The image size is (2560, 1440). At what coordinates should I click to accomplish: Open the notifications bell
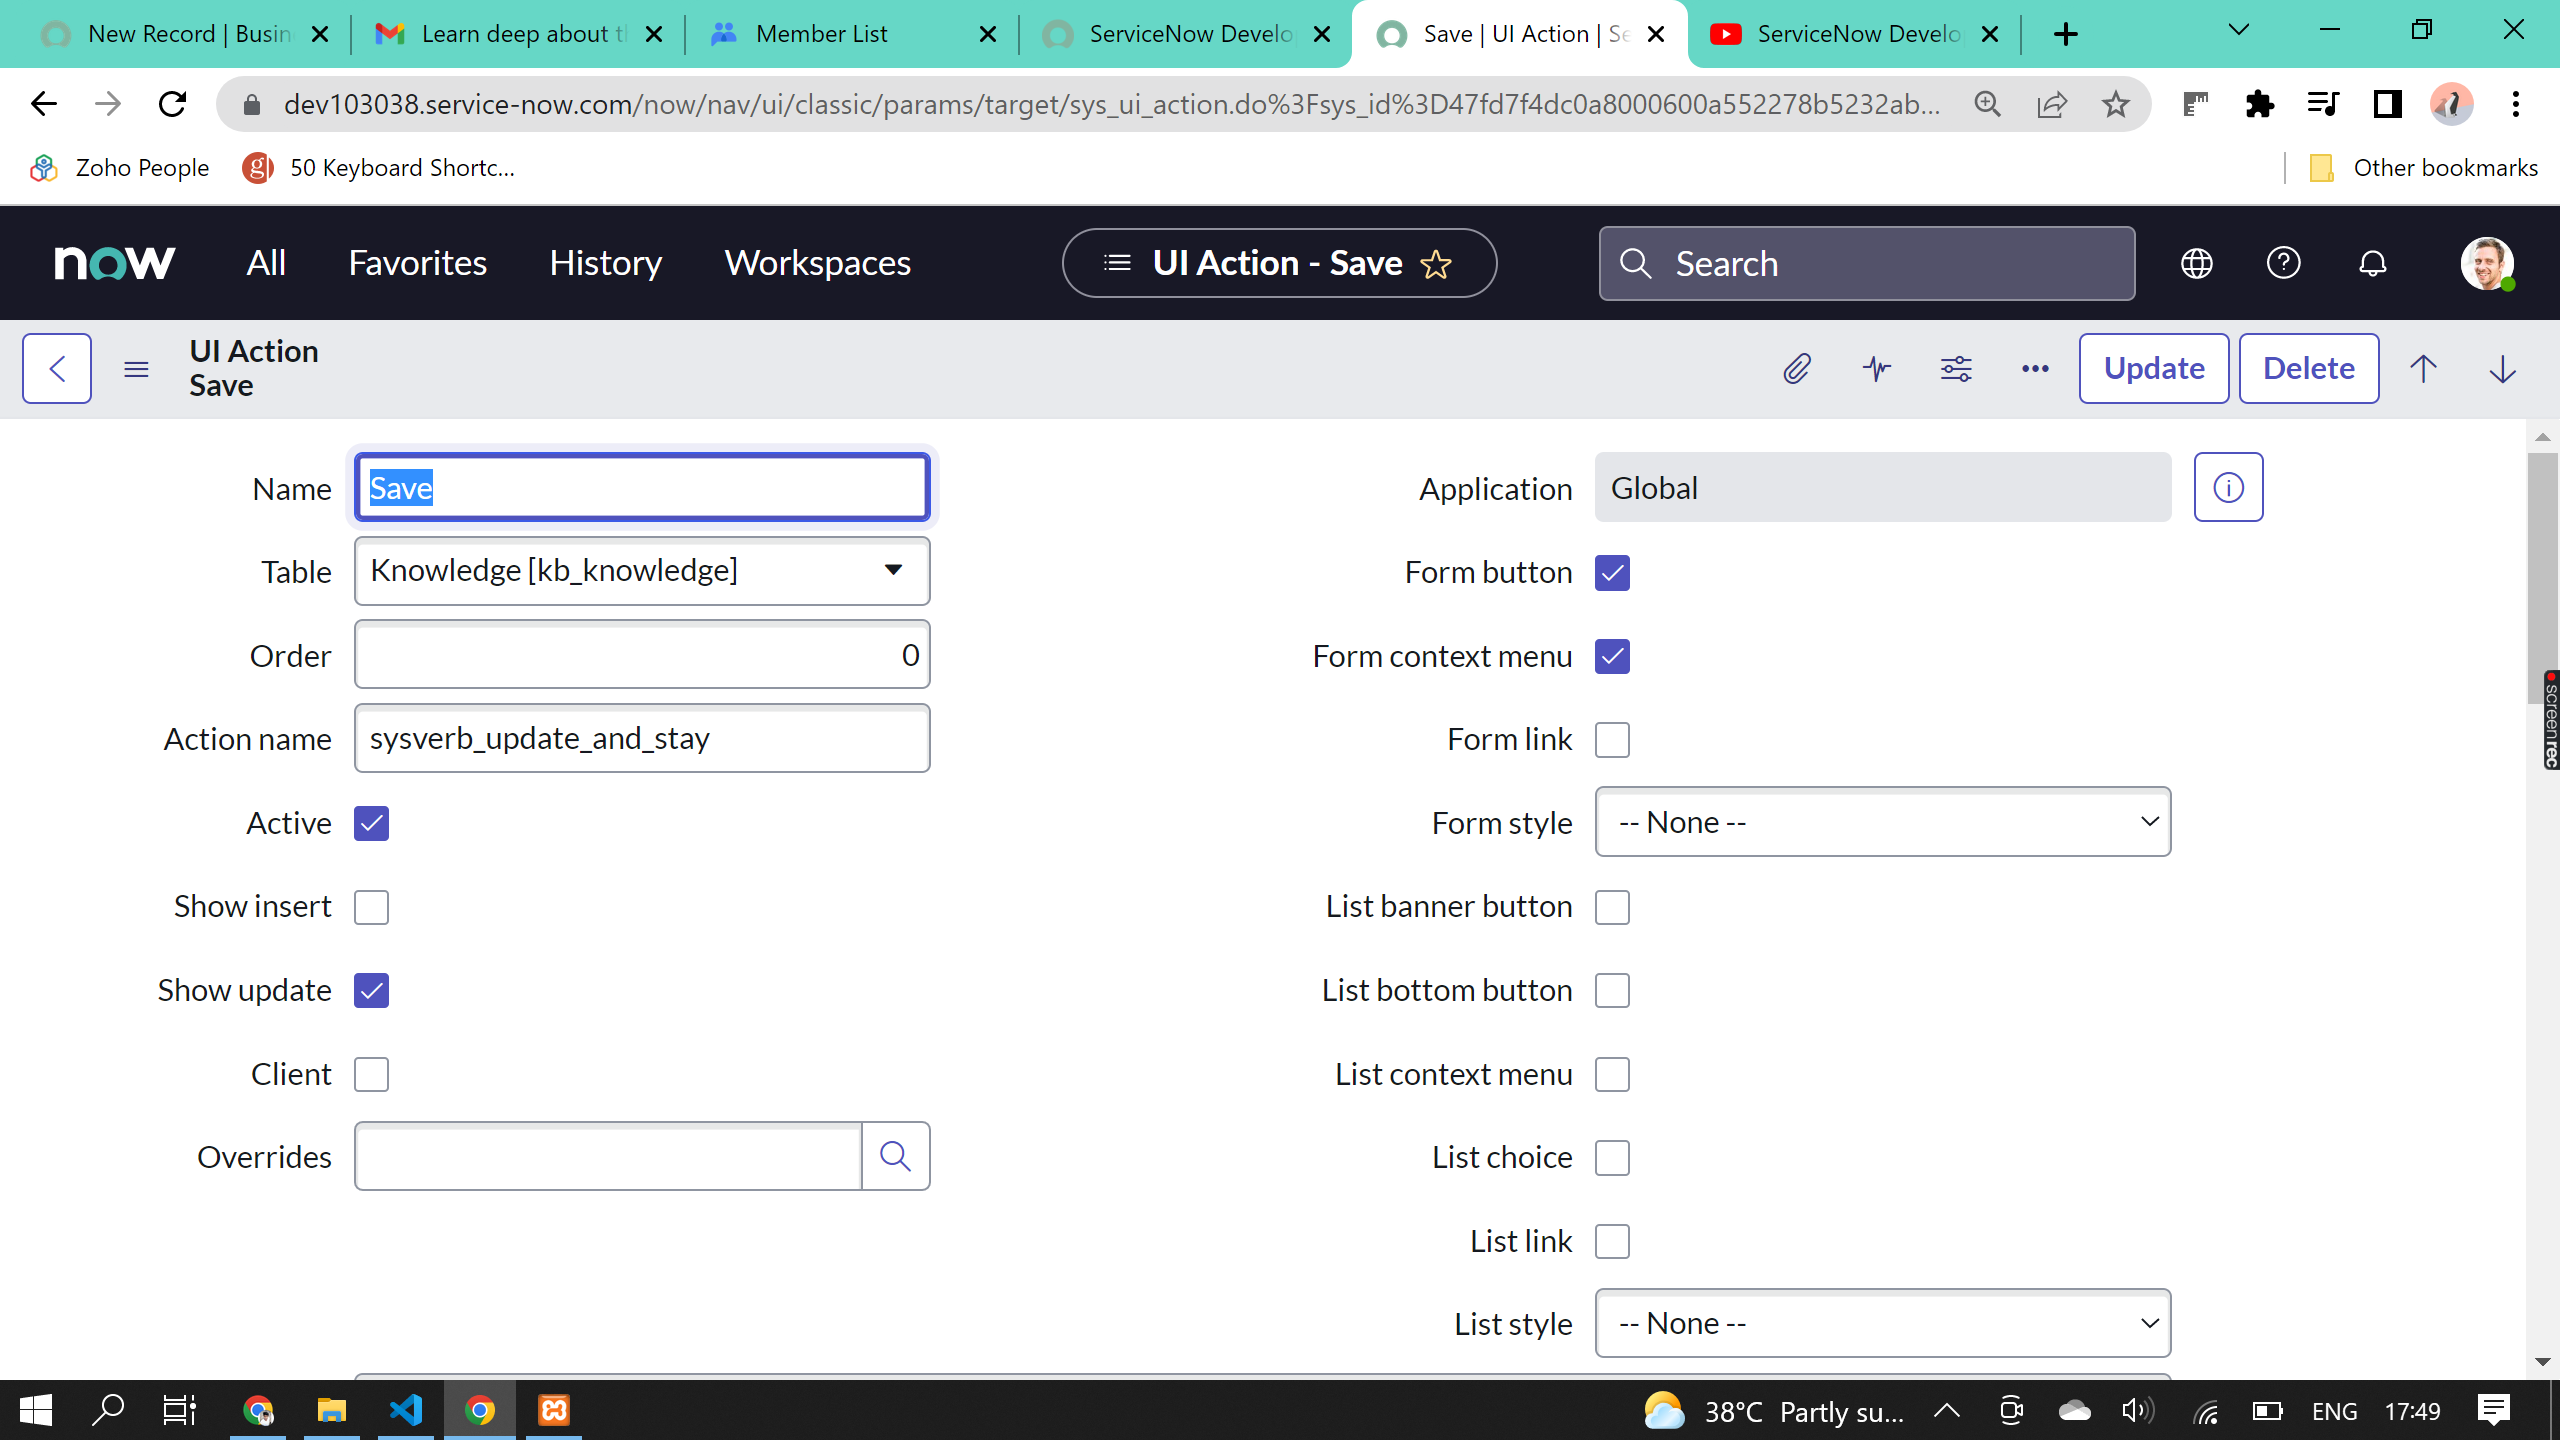(x=2372, y=263)
